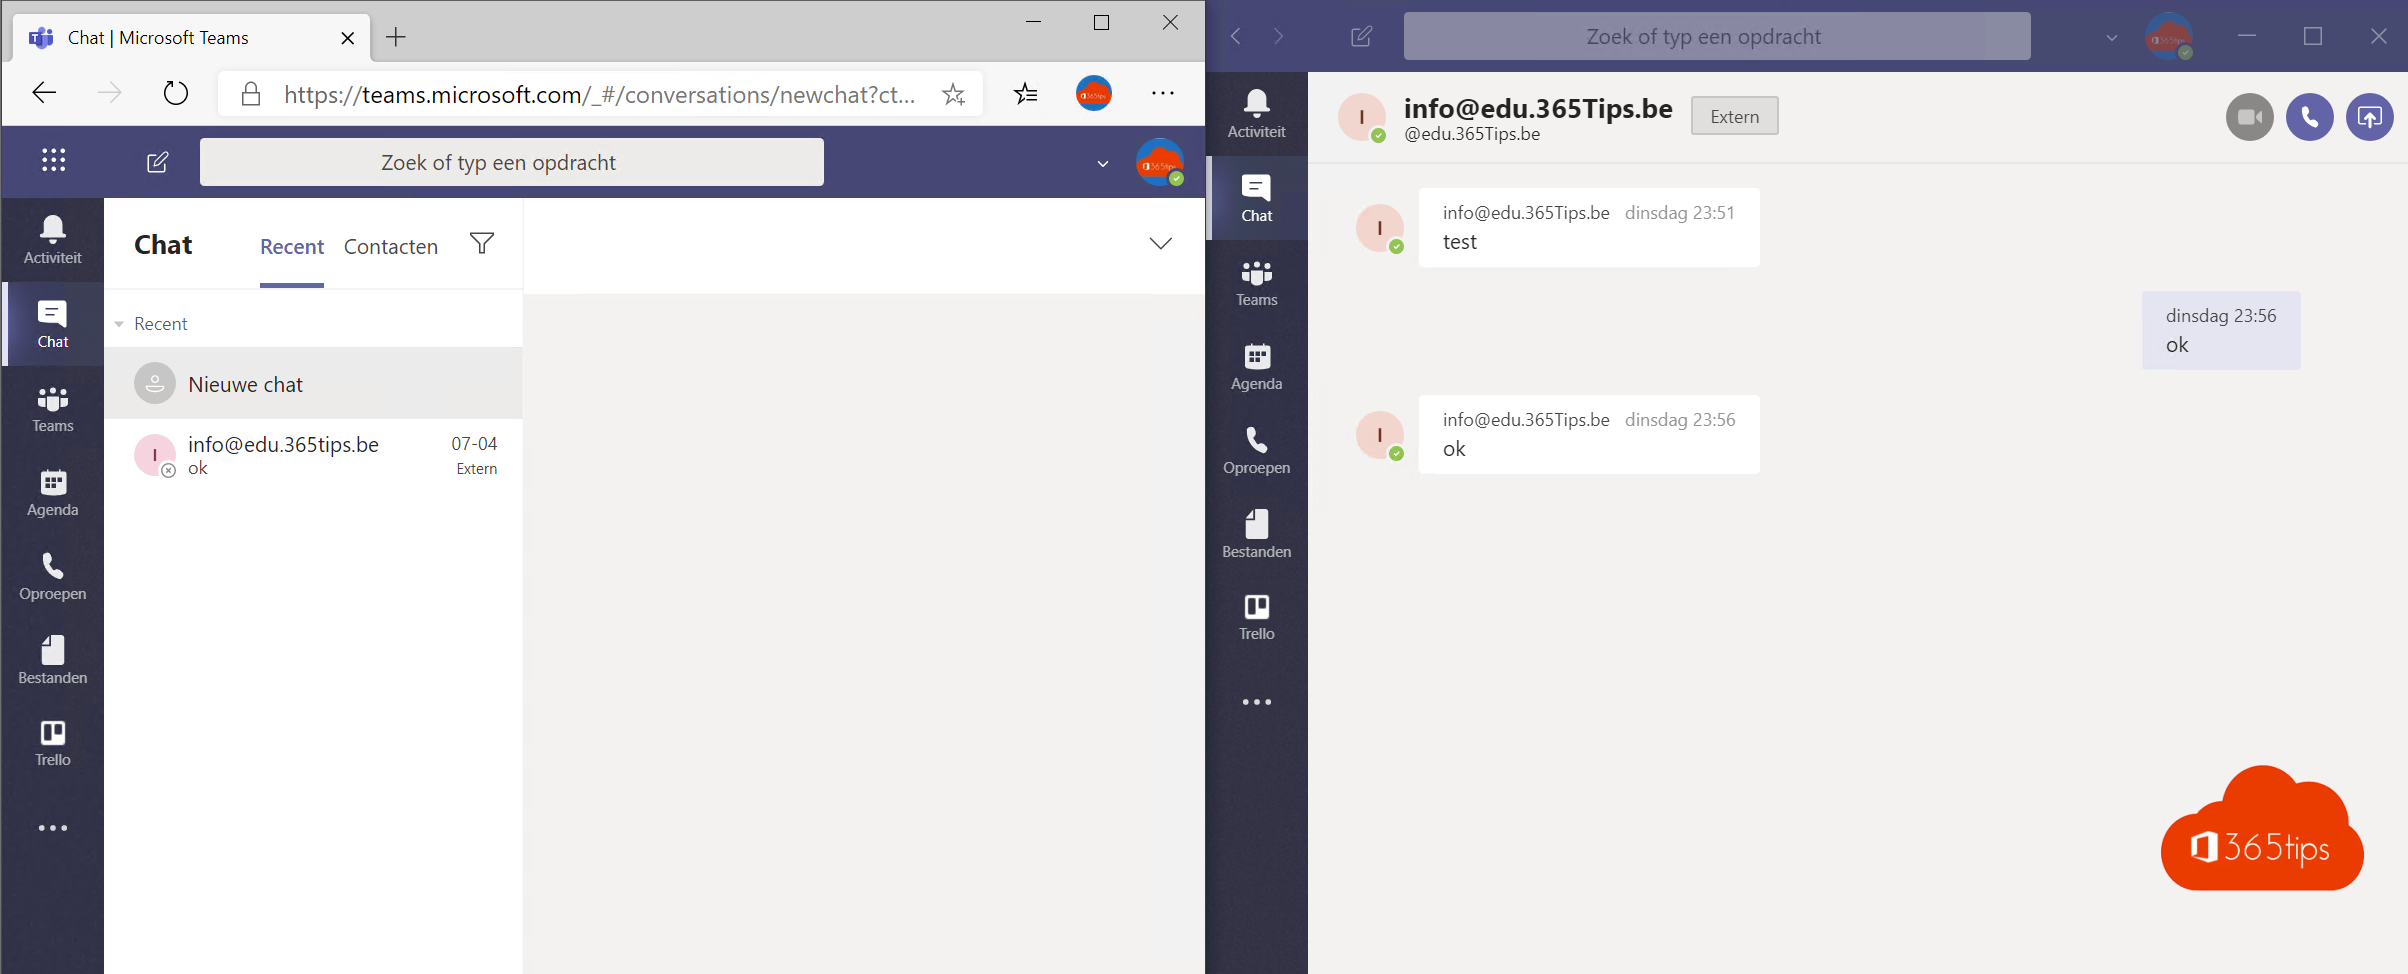Image resolution: width=2408 pixels, height=974 pixels.
Task: Expand the chat options chevron above the conversation
Action: tap(1160, 243)
